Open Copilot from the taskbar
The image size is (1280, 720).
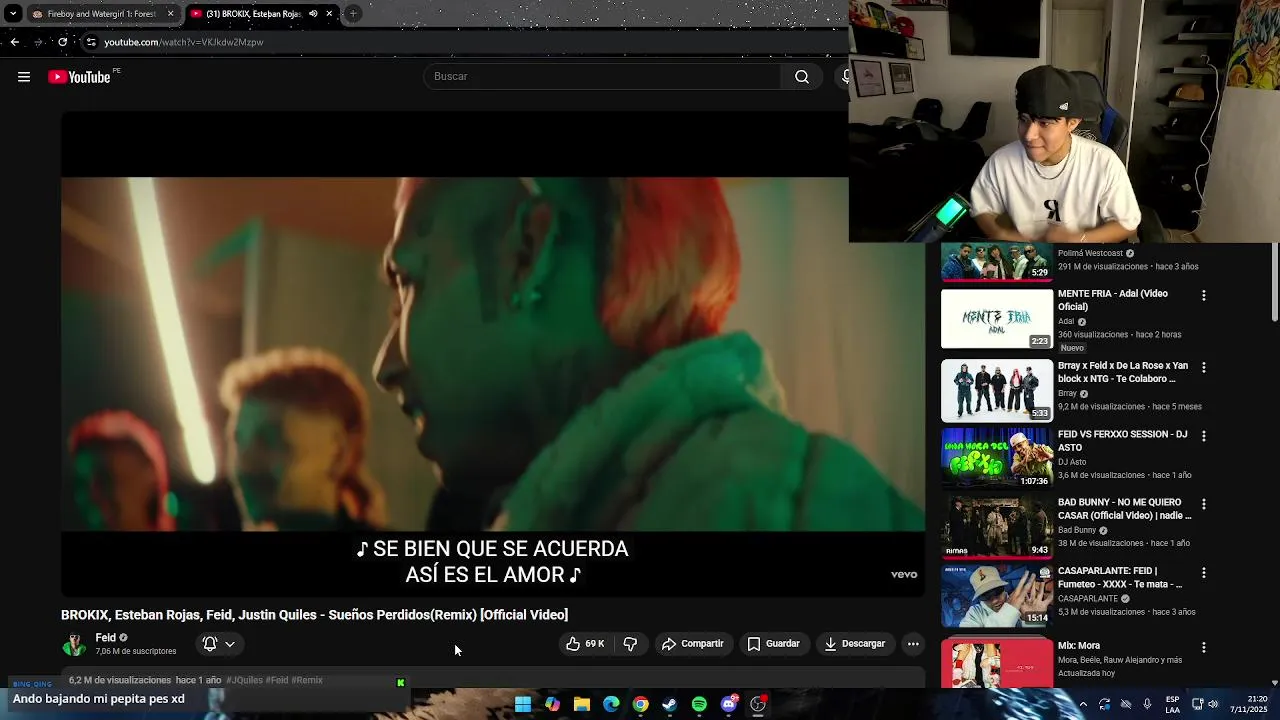tap(552, 704)
